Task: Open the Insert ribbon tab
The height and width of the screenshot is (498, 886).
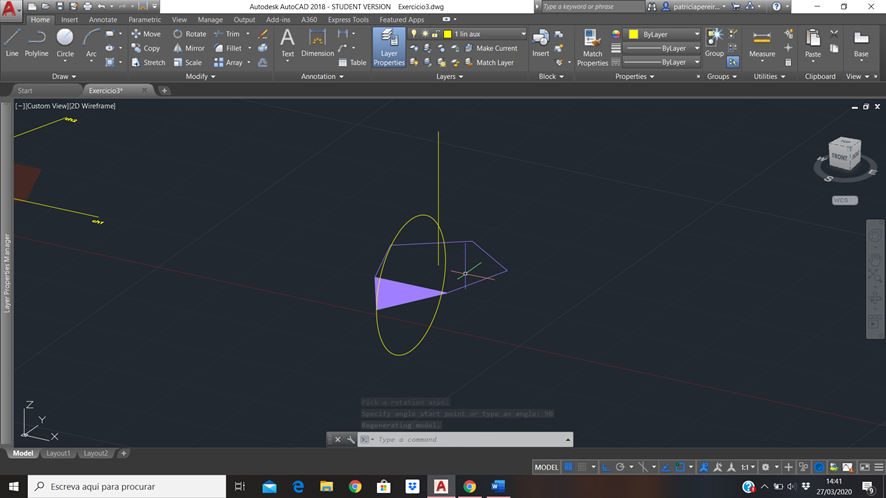Action: click(70, 19)
